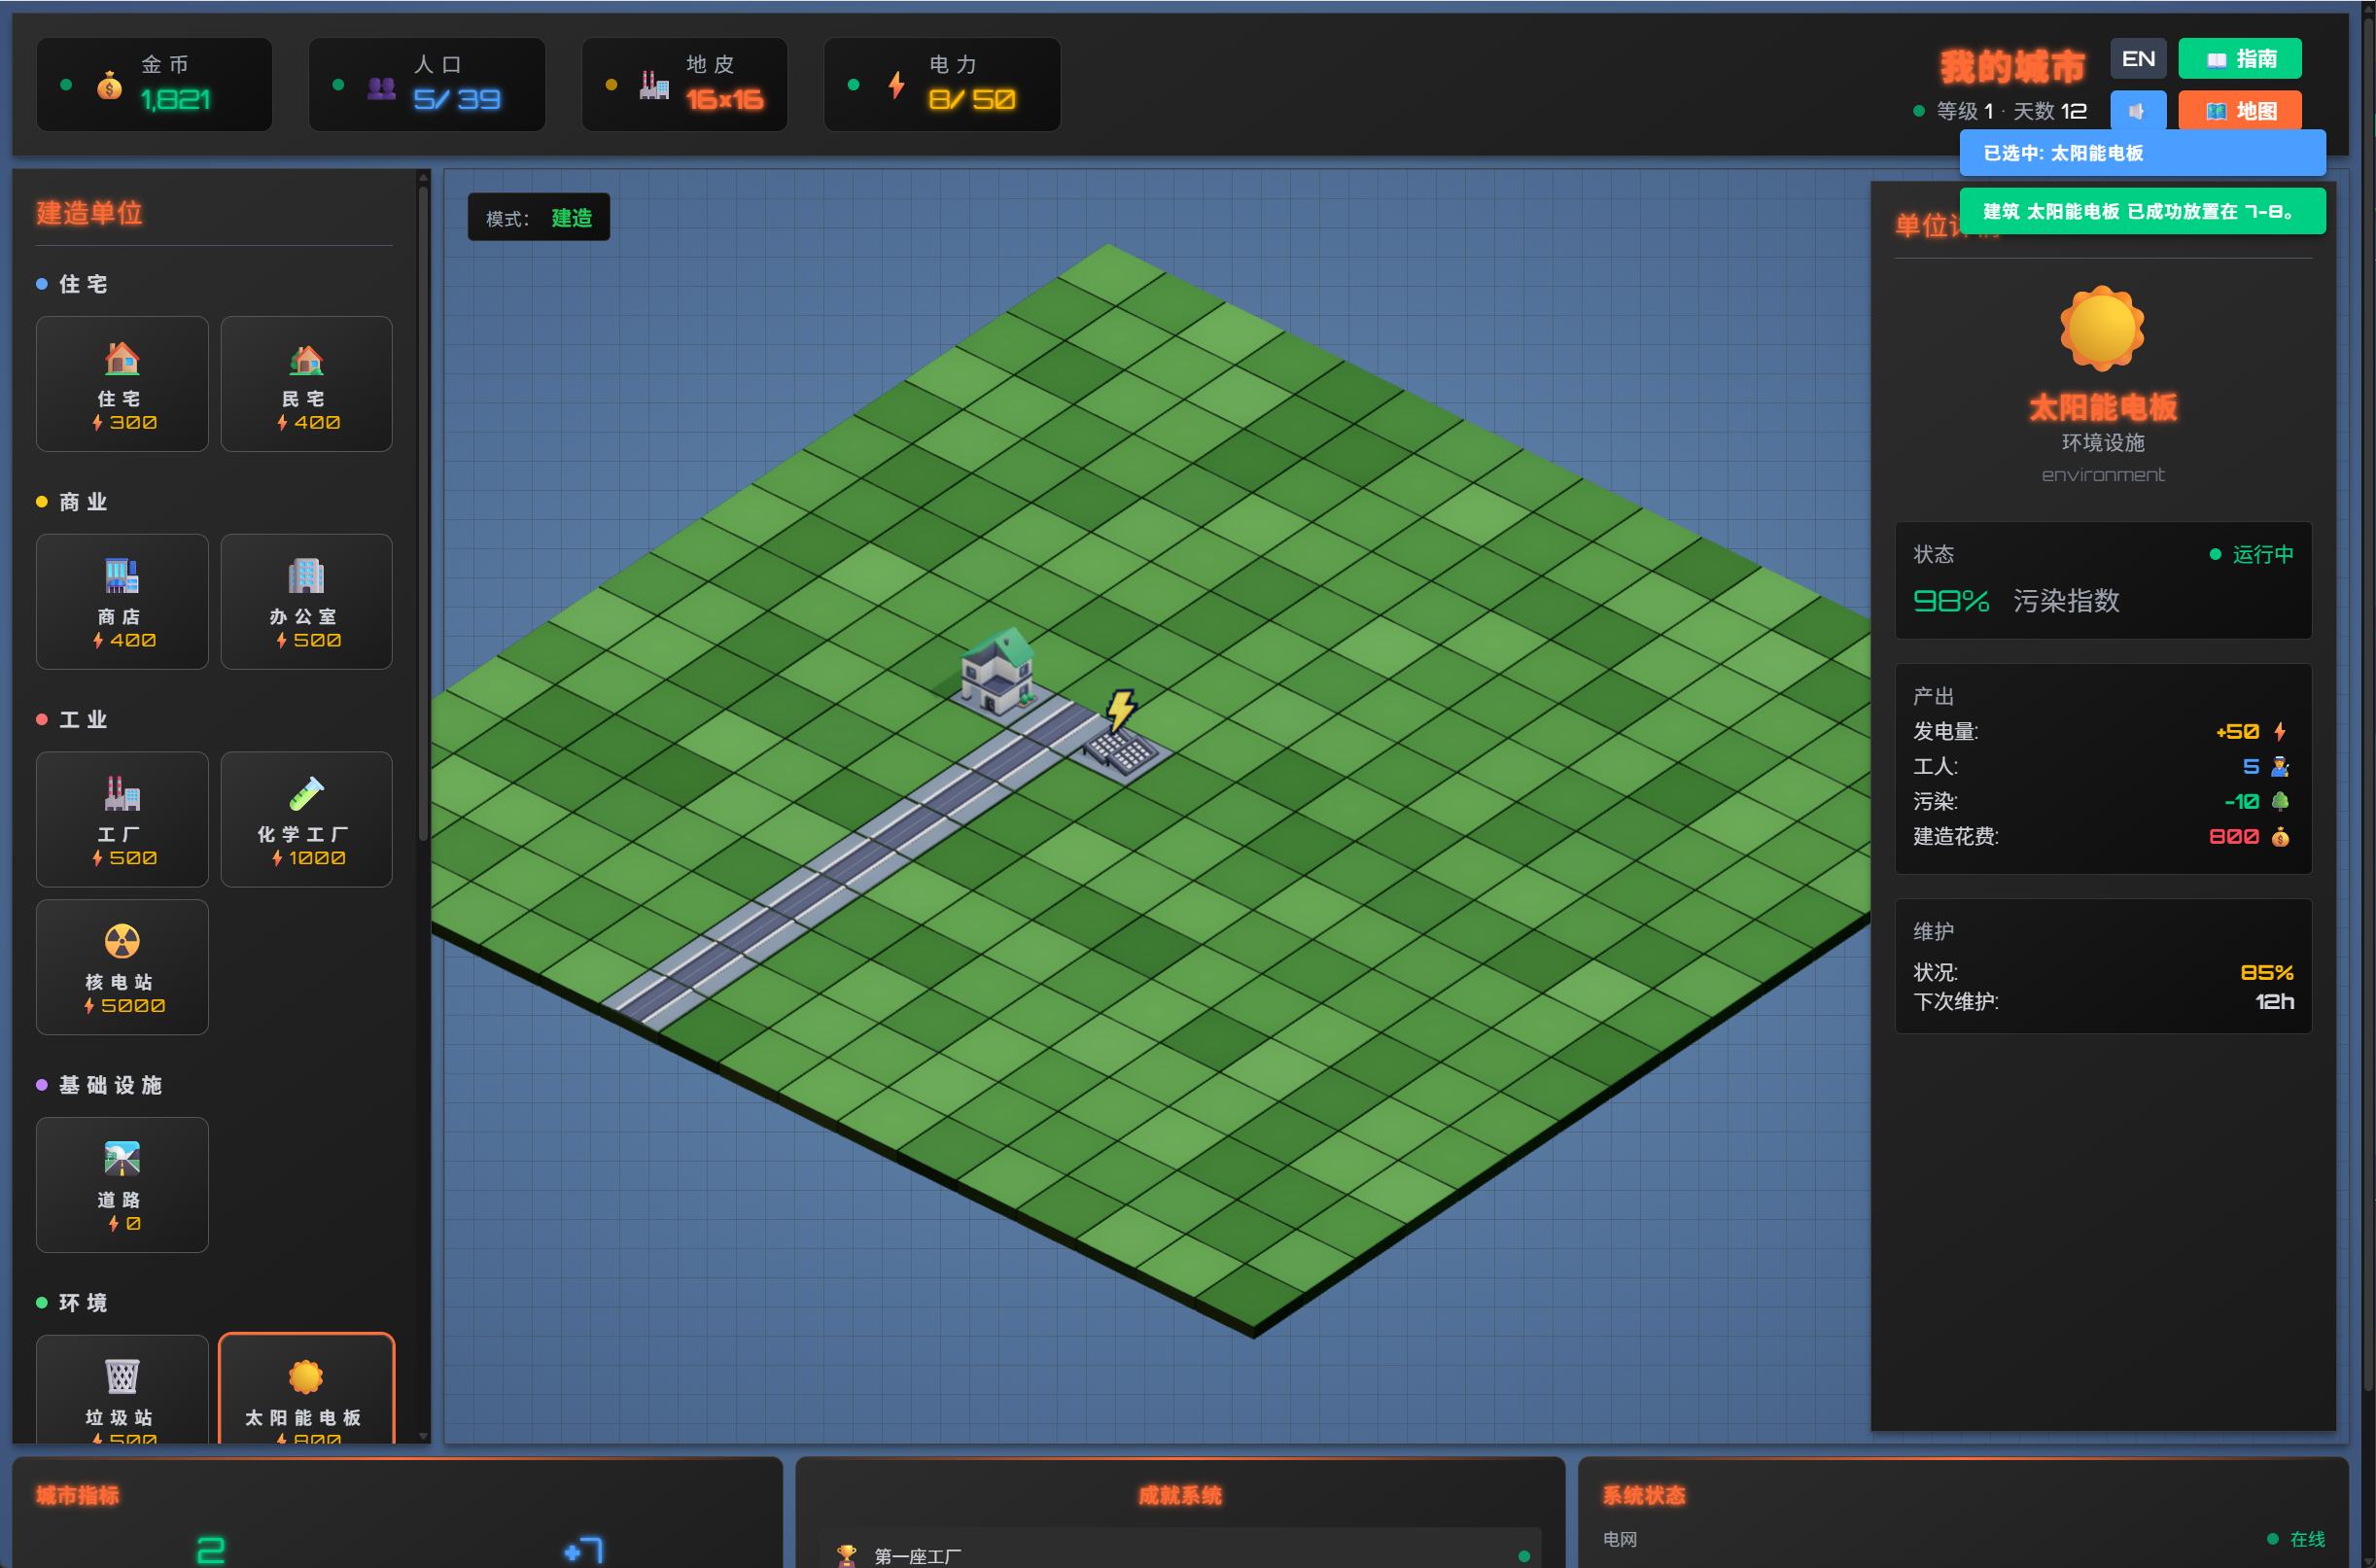Viewport: 2376px width, 1568px height.
Task: Click the solar panel tile on map
Action: tap(1122, 752)
